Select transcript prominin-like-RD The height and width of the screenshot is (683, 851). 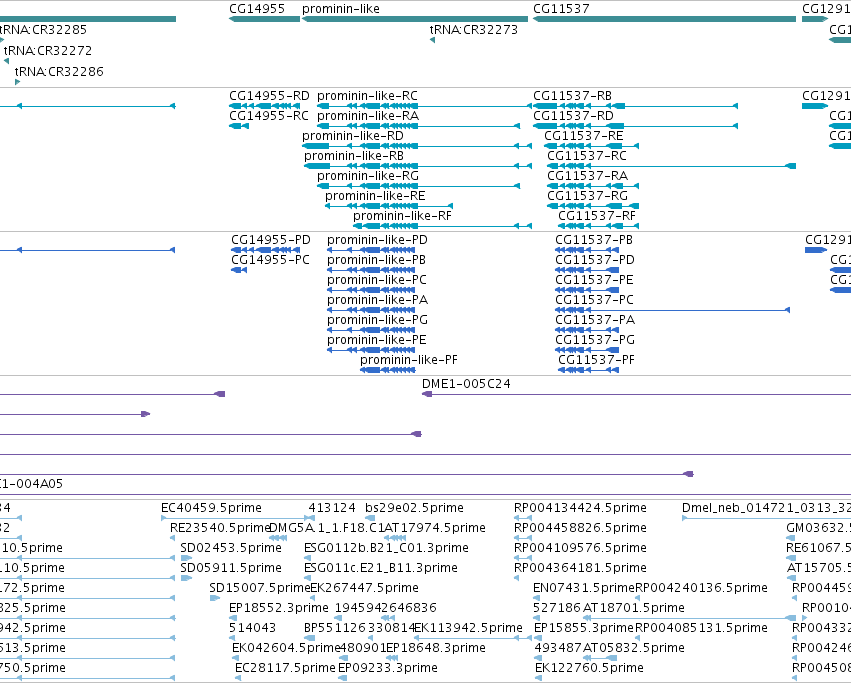(353, 136)
